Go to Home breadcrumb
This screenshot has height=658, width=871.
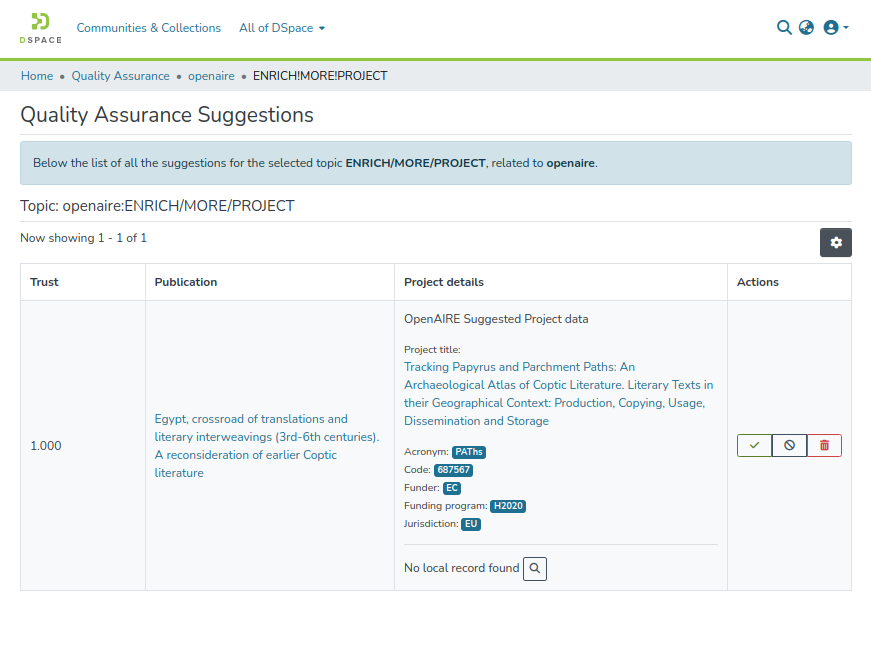[x=37, y=76]
